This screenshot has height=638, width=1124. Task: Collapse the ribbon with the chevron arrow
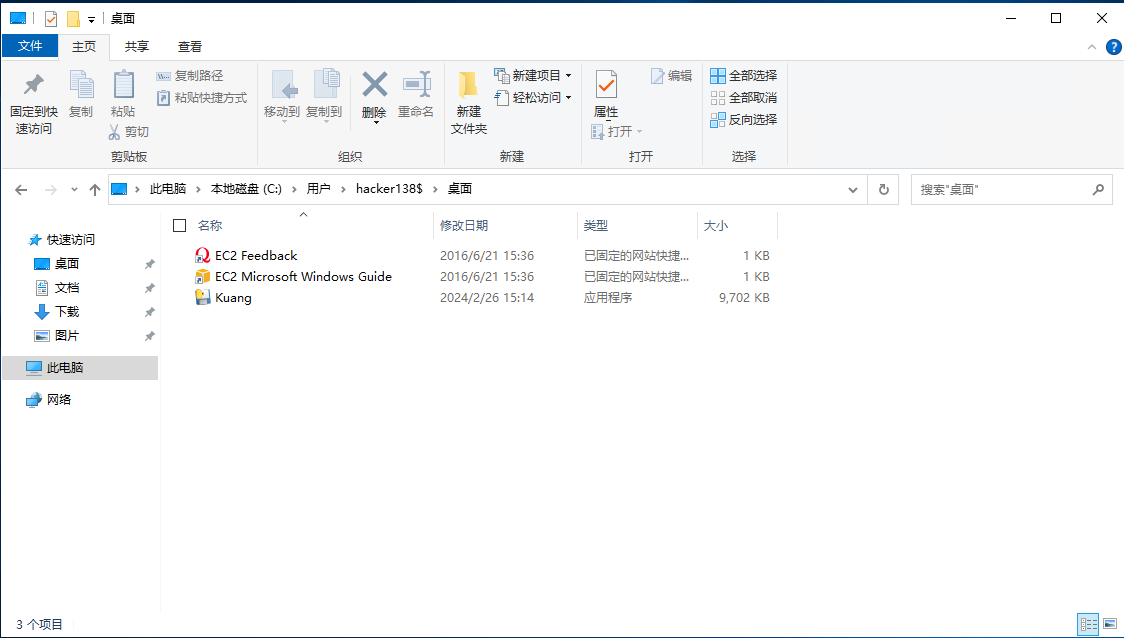[1092, 47]
